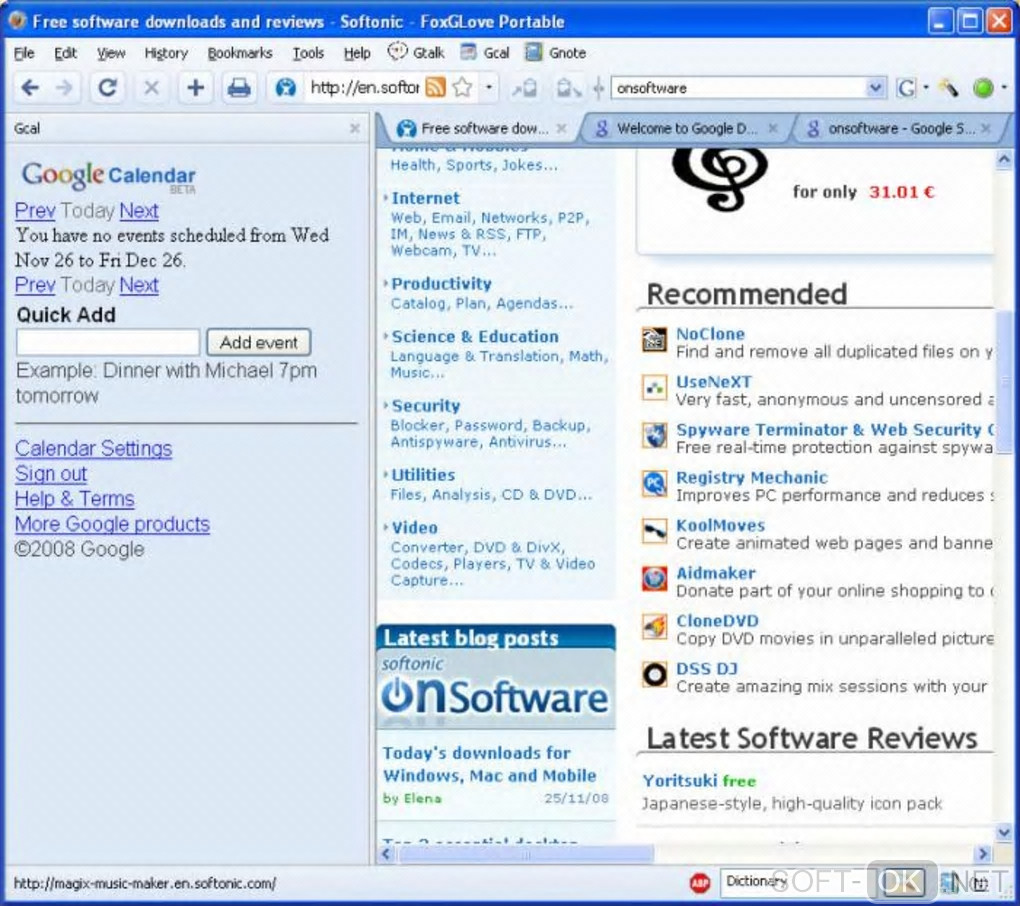The height and width of the screenshot is (906, 1020).
Task: Click the Sign out link
Action: click(51, 473)
